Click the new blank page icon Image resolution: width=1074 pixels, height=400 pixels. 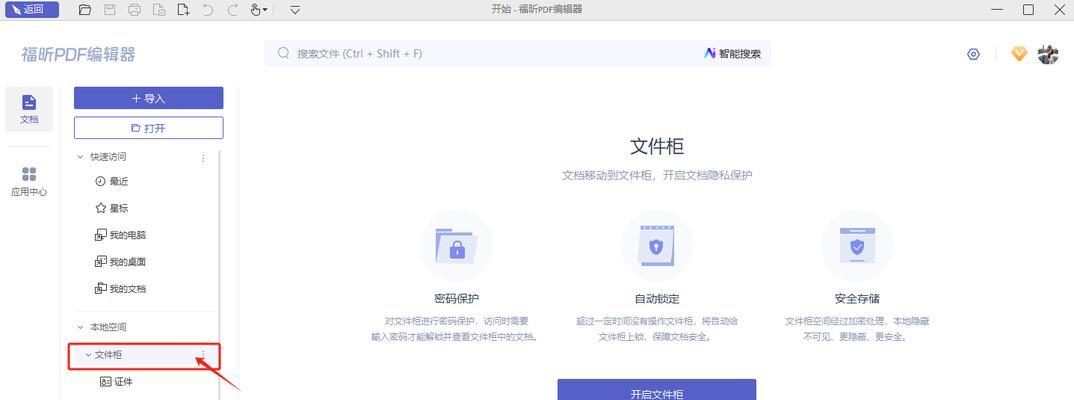[183, 10]
